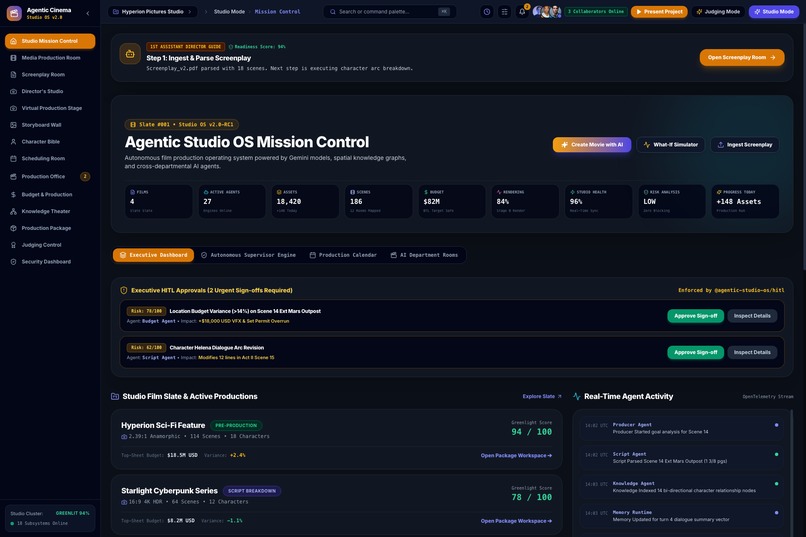Open the settings sliders icon in top bar

tap(504, 11)
